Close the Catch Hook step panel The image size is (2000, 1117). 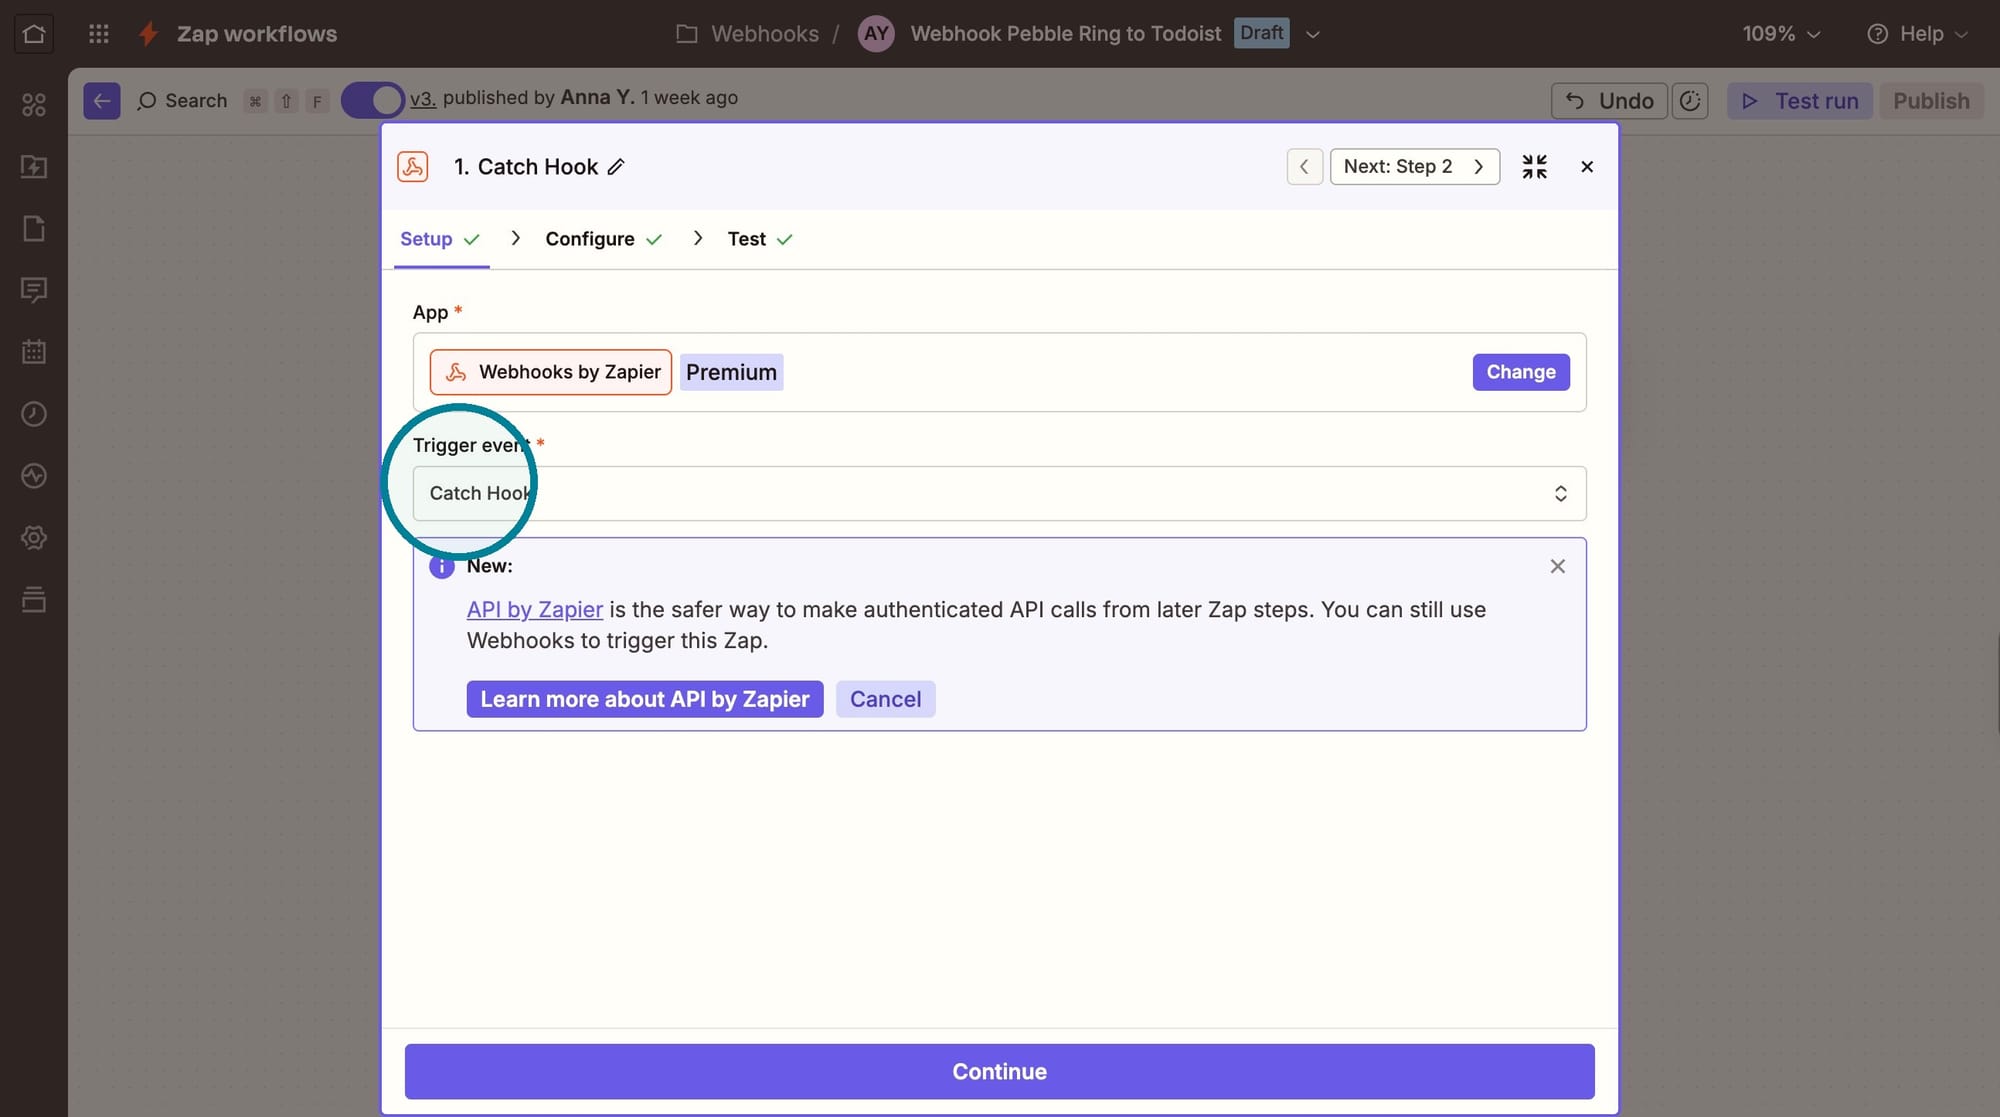coord(1587,167)
